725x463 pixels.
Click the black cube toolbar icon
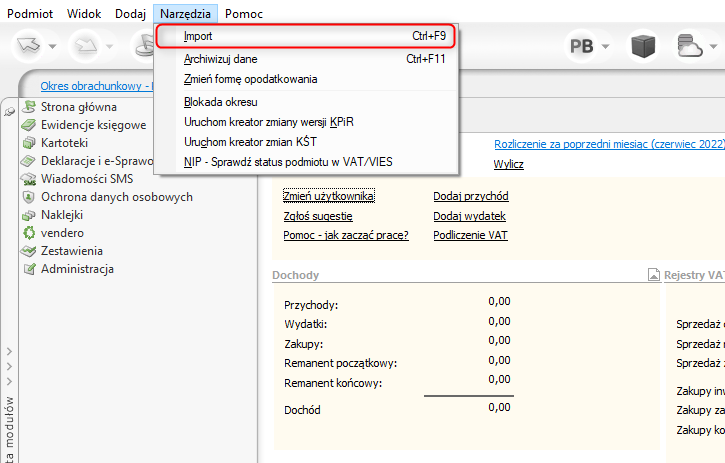(x=642, y=46)
